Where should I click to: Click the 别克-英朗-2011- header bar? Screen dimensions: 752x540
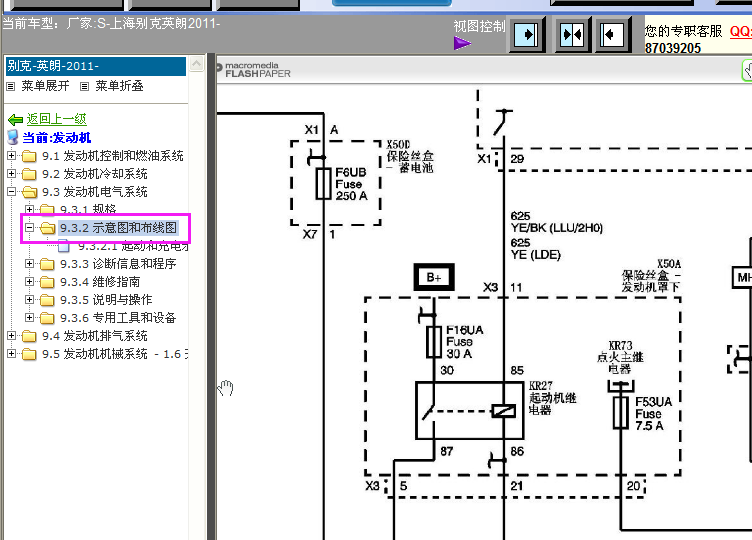(95, 66)
